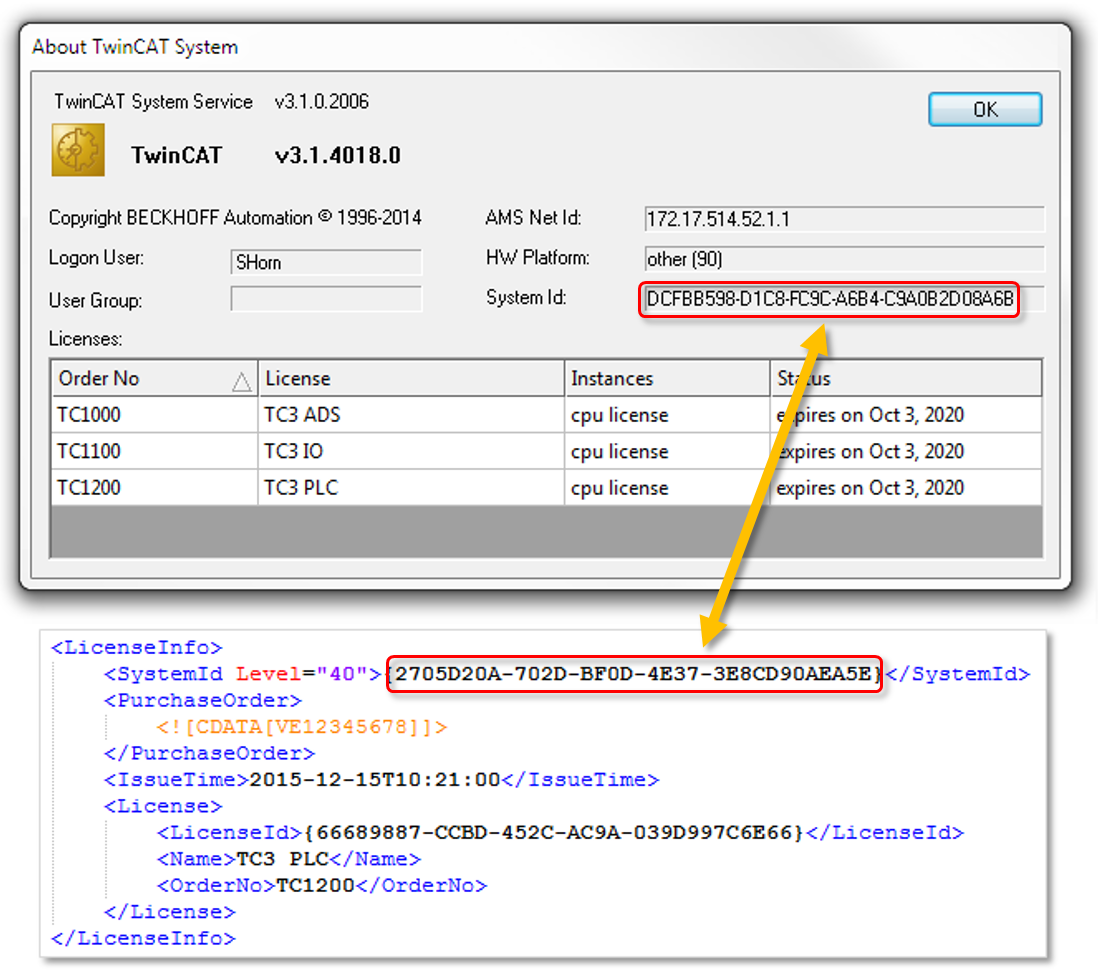The image size is (1098, 975).
Task: Select the TC1100 order row
Action: [546, 451]
